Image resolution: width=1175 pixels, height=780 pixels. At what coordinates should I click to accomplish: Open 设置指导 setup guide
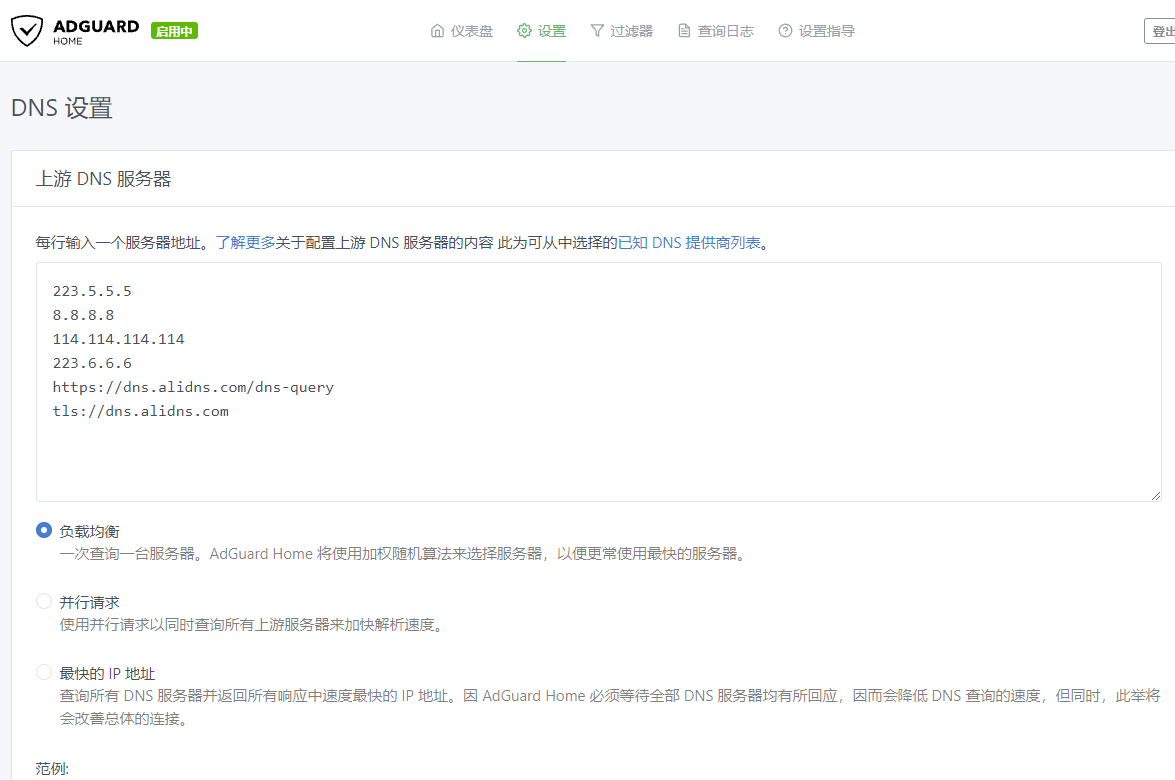coord(817,31)
